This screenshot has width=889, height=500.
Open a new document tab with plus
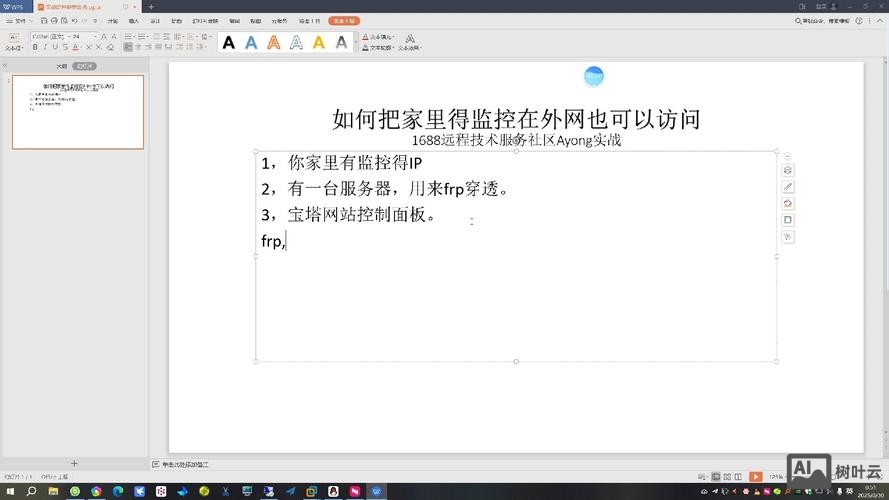[151, 7]
